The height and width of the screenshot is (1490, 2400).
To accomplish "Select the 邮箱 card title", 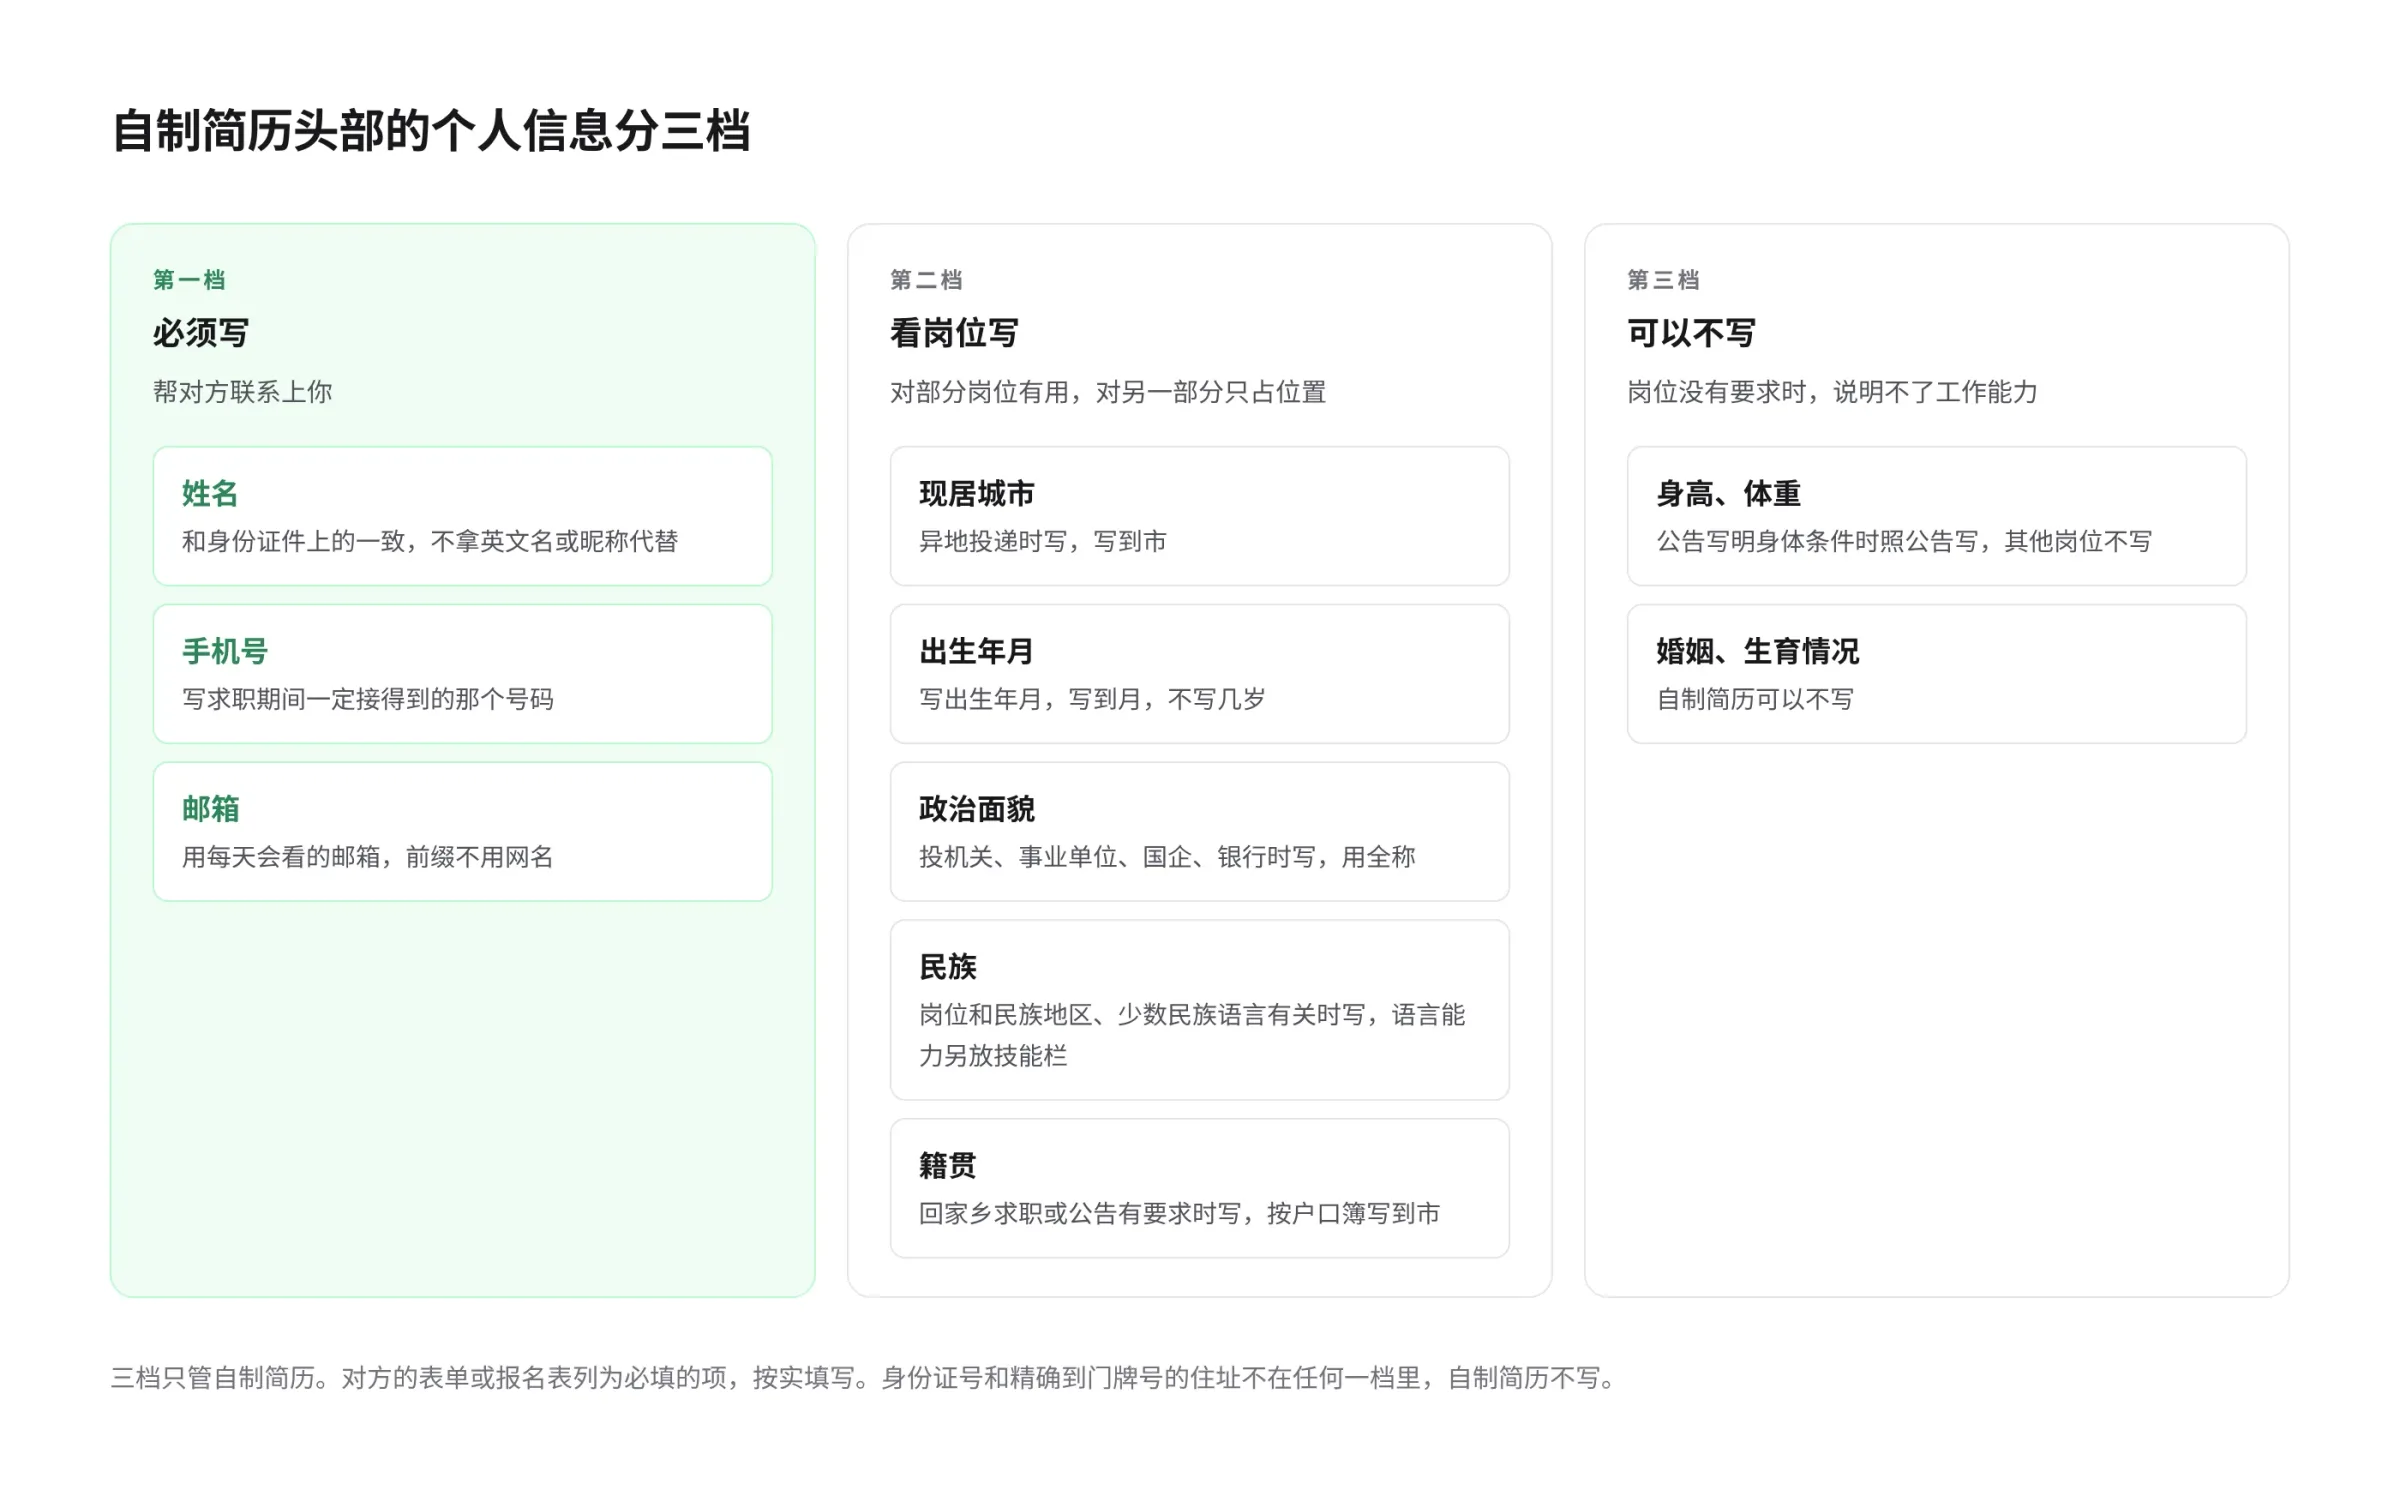I will (211, 809).
